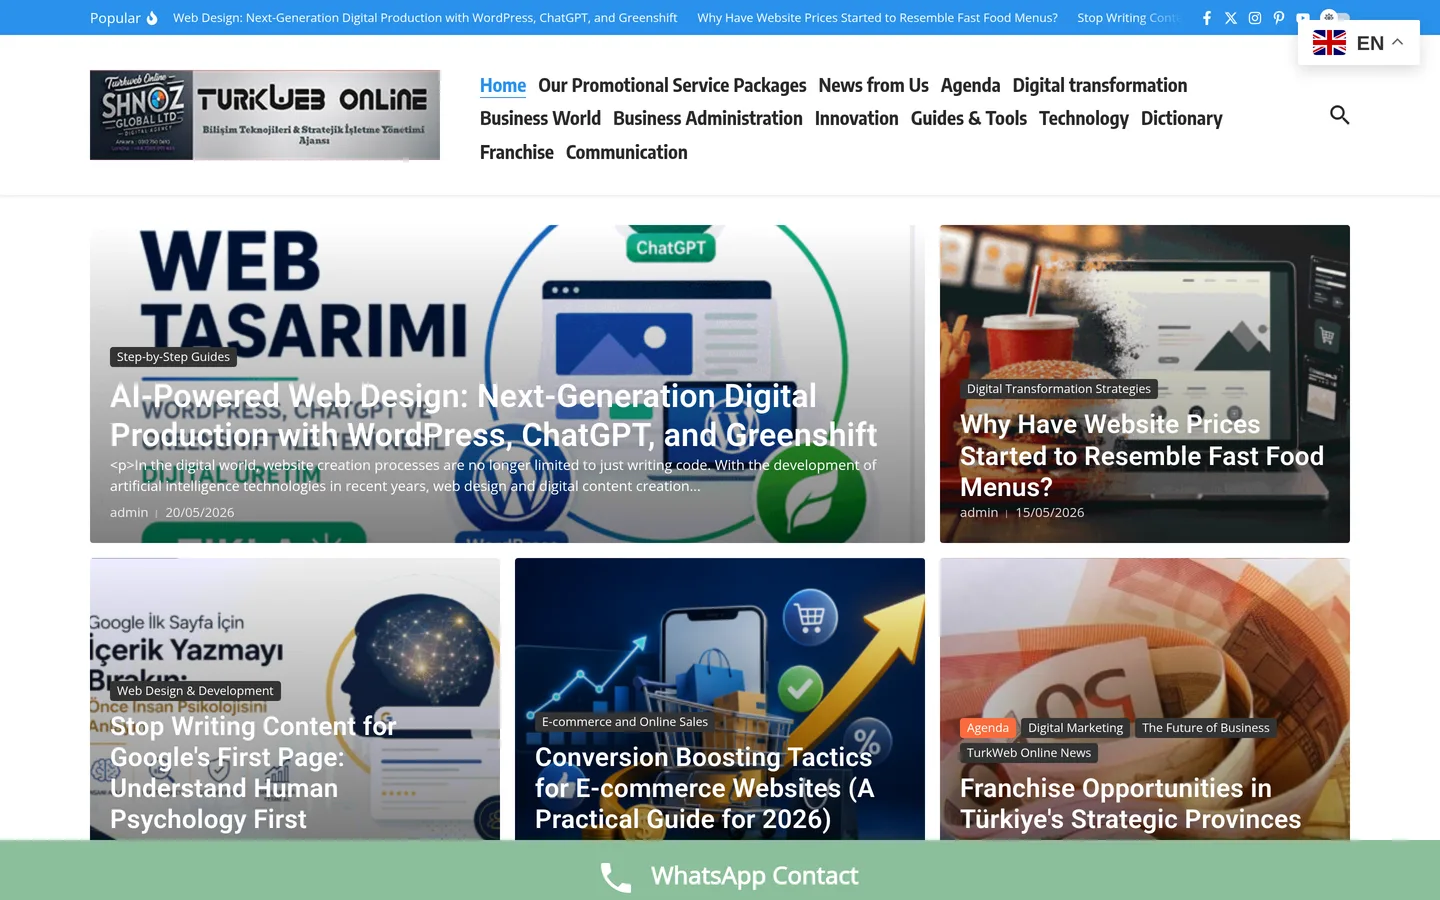Open the Conversion Boosting Tactics article title

click(705, 788)
